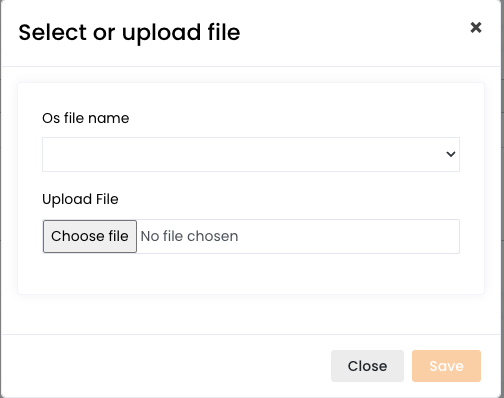The image size is (504, 398).
Task: Click the 'Os file name' label
Action: tap(86, 118)
